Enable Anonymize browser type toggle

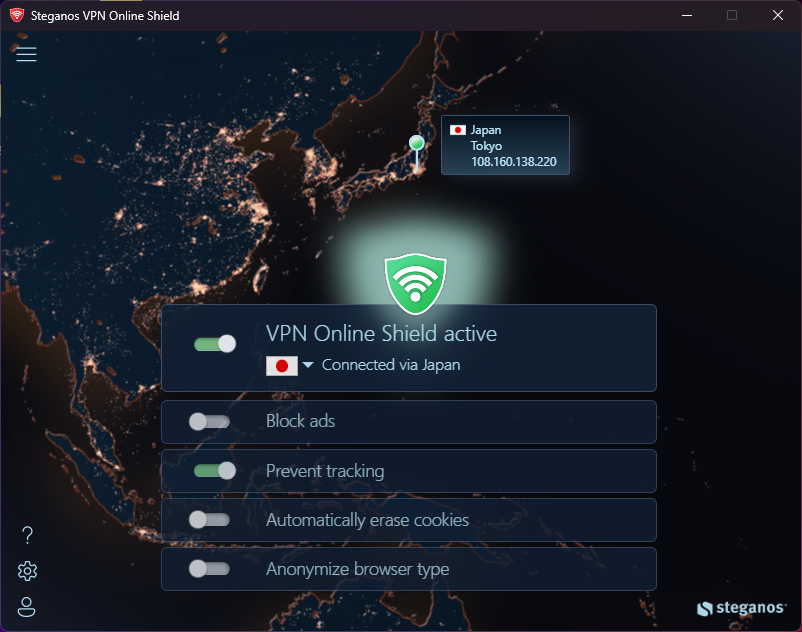[x=209, y=568]
